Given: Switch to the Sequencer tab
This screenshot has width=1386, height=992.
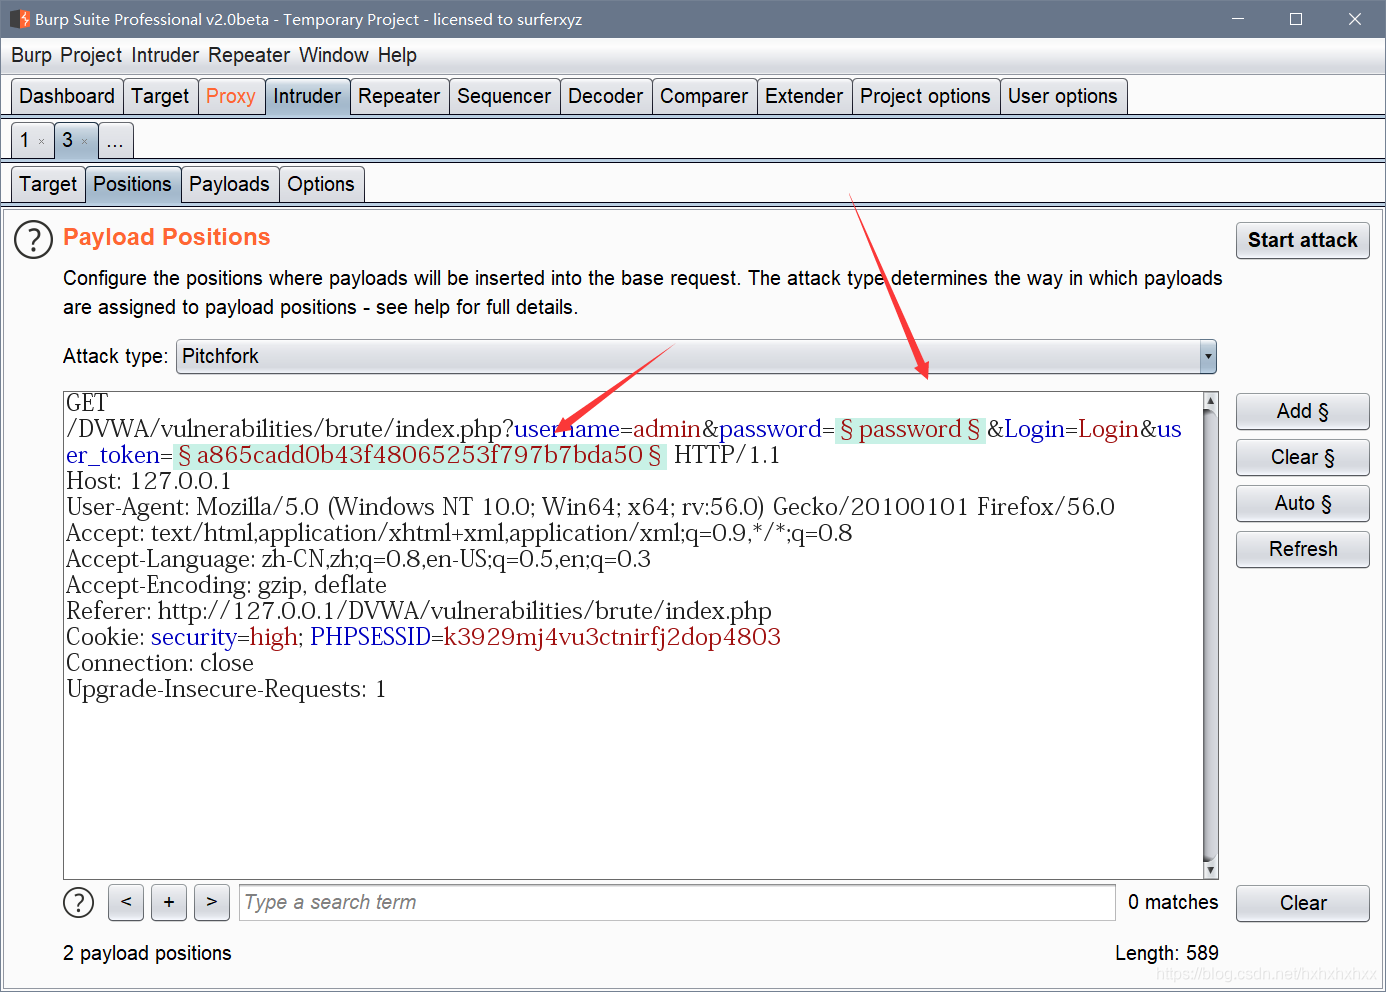Looking at the screenshot, I should point(504,96).
